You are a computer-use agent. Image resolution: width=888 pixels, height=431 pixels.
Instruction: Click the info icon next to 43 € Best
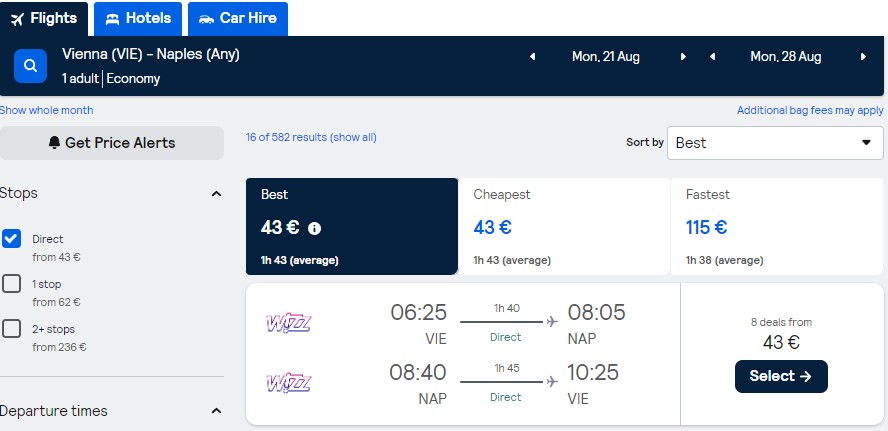pyautogui.click(x=314, y=228)
